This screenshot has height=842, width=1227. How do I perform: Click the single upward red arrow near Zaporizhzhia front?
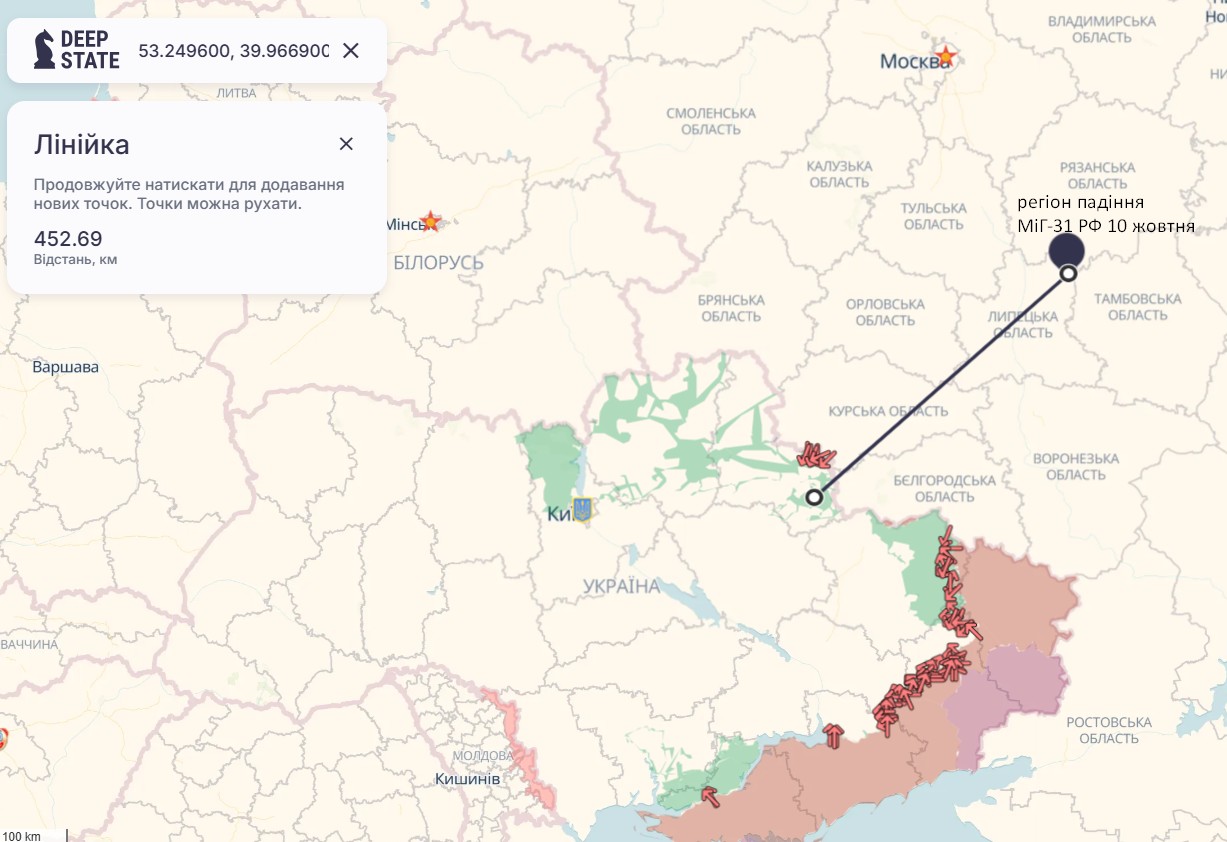834,736
